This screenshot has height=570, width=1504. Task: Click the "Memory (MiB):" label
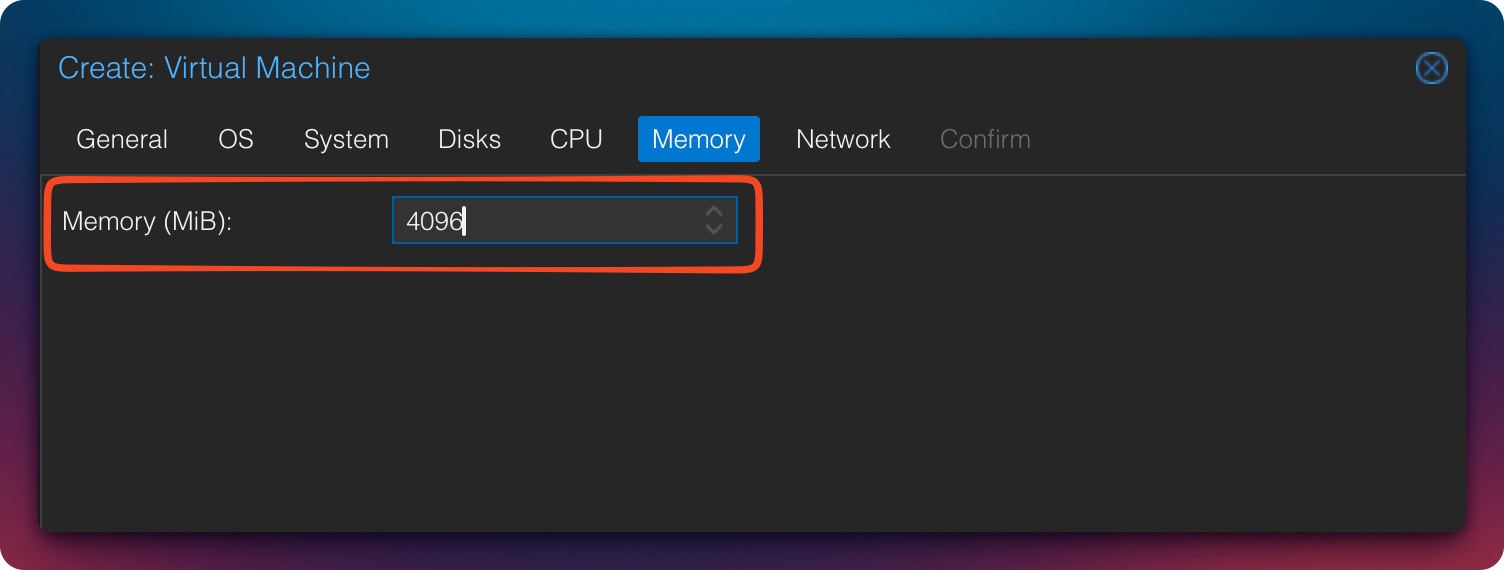pos(147,221)
